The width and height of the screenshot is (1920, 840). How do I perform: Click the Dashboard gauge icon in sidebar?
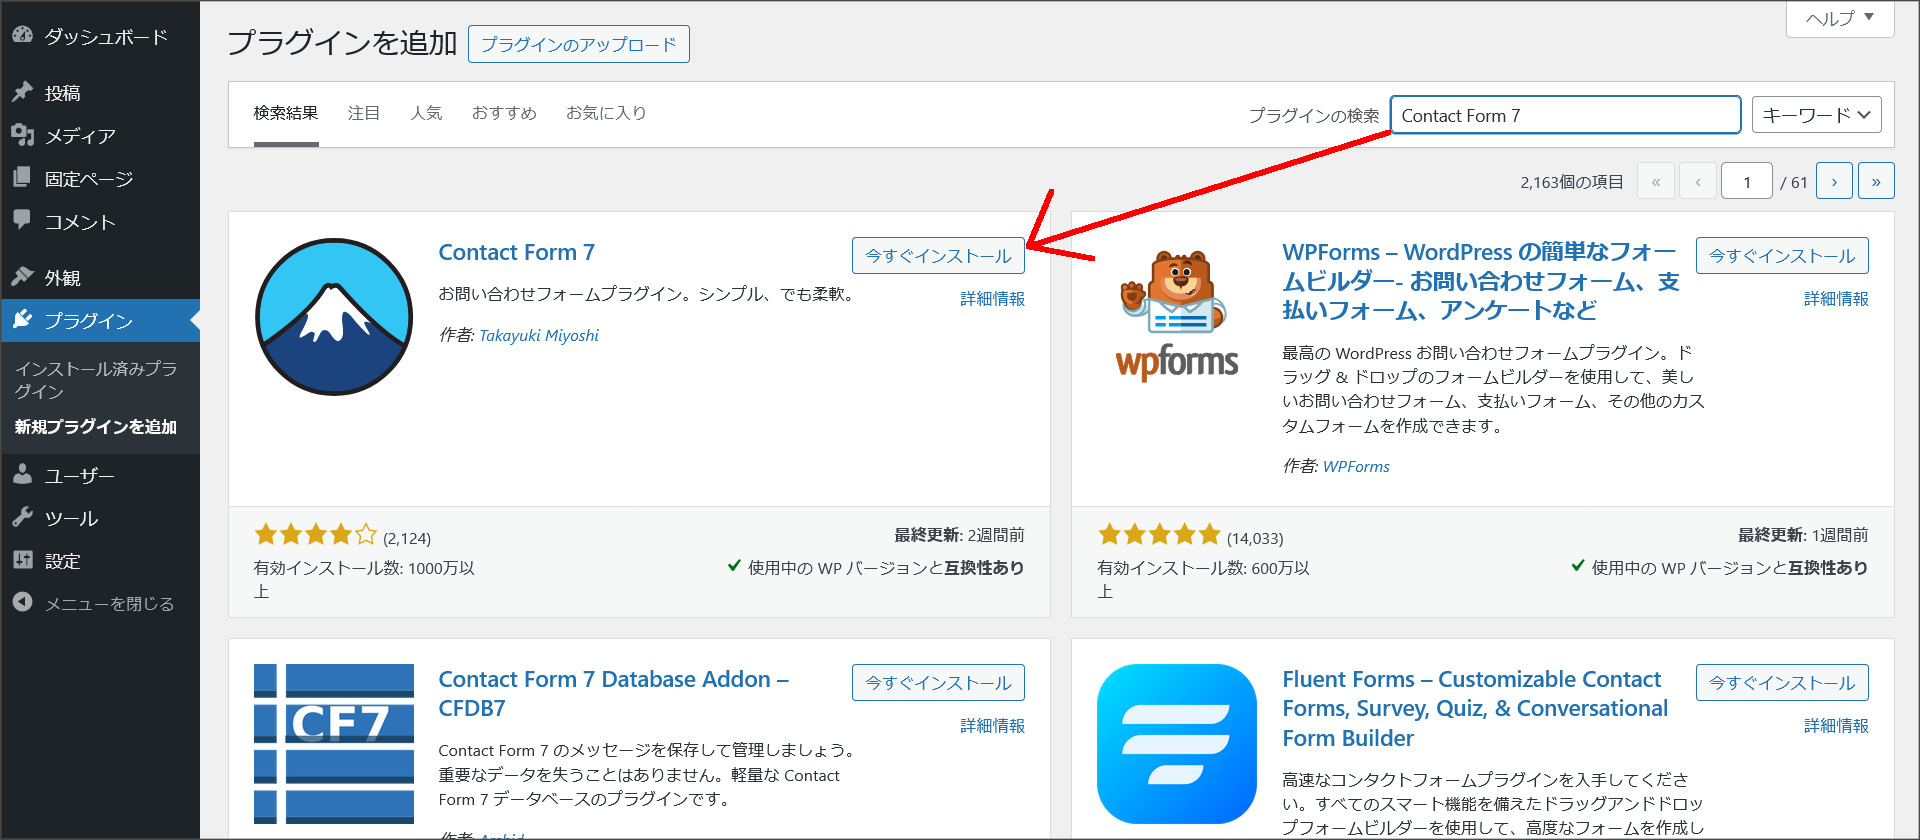(22, 35)
